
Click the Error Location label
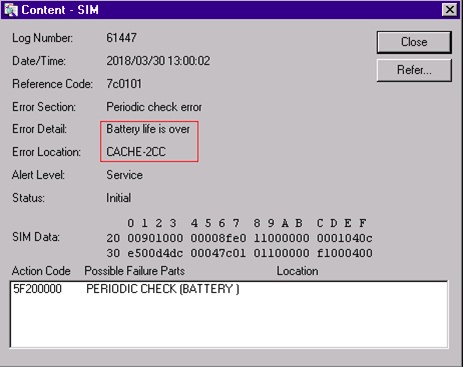click(46, 152)
